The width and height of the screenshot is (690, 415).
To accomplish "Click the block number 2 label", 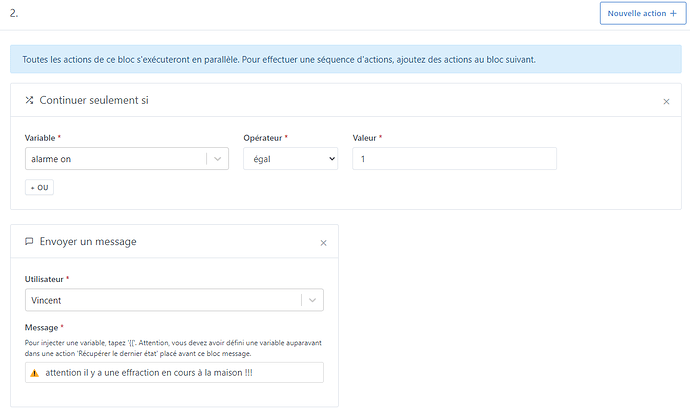I will [13, 13].
